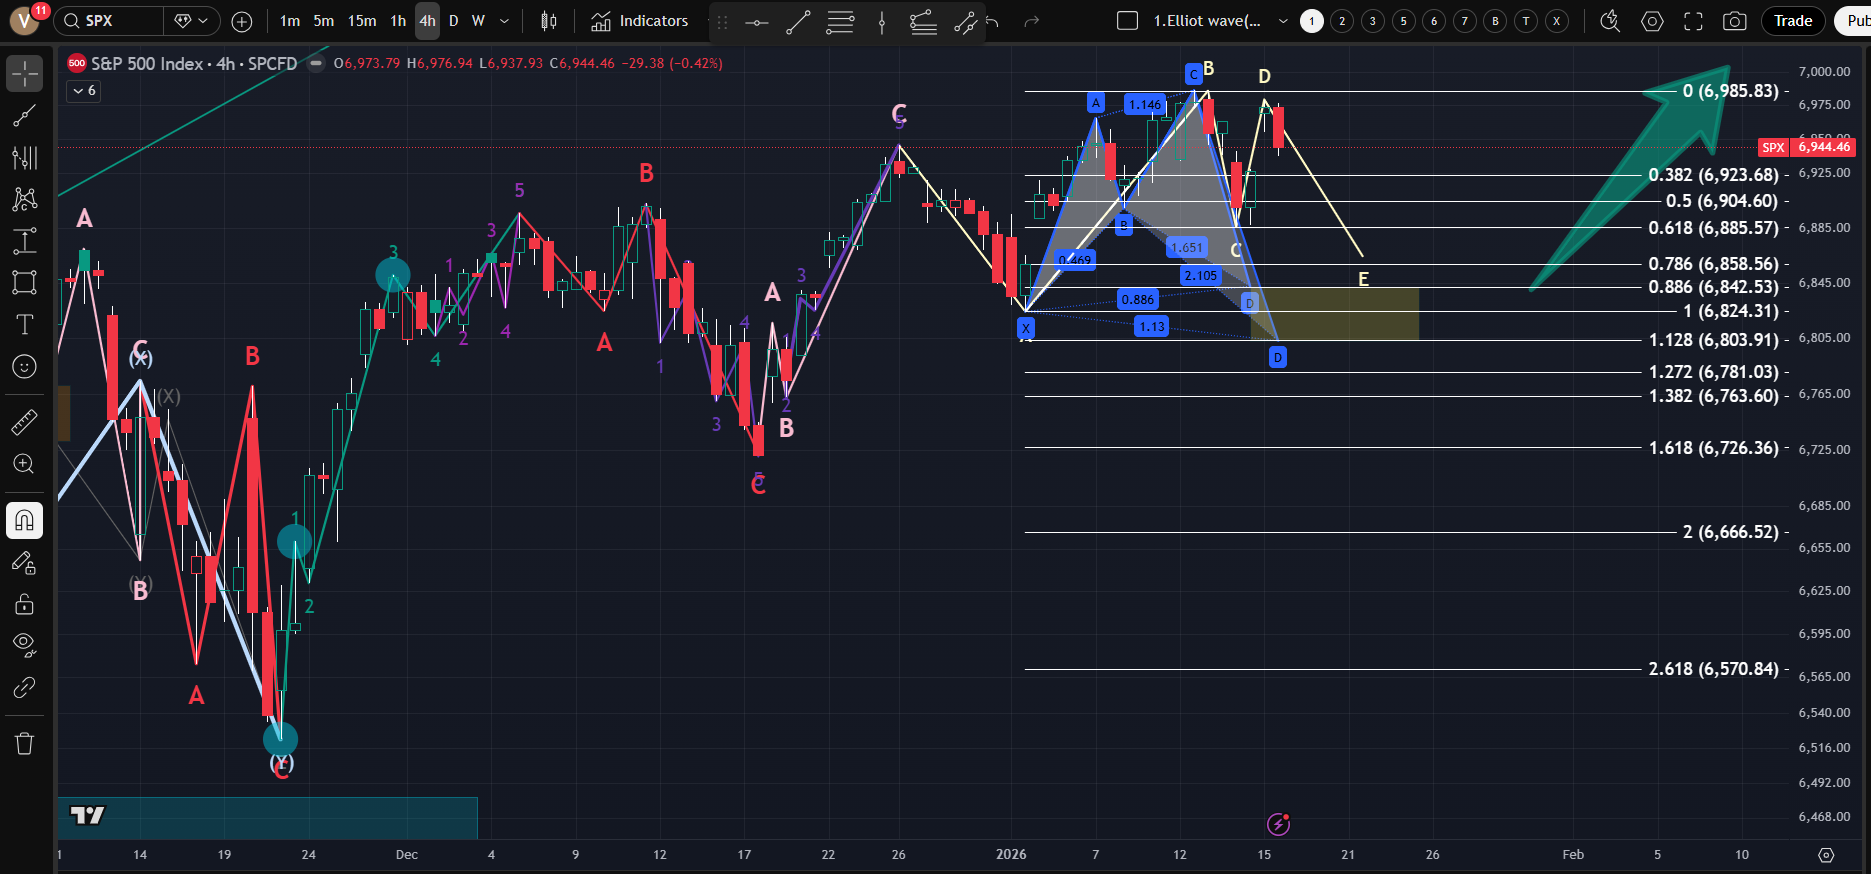Switch to 1h timeframe
This screenshot has width=1871, height=874.
pyautogui.click(x=398, y=21)
